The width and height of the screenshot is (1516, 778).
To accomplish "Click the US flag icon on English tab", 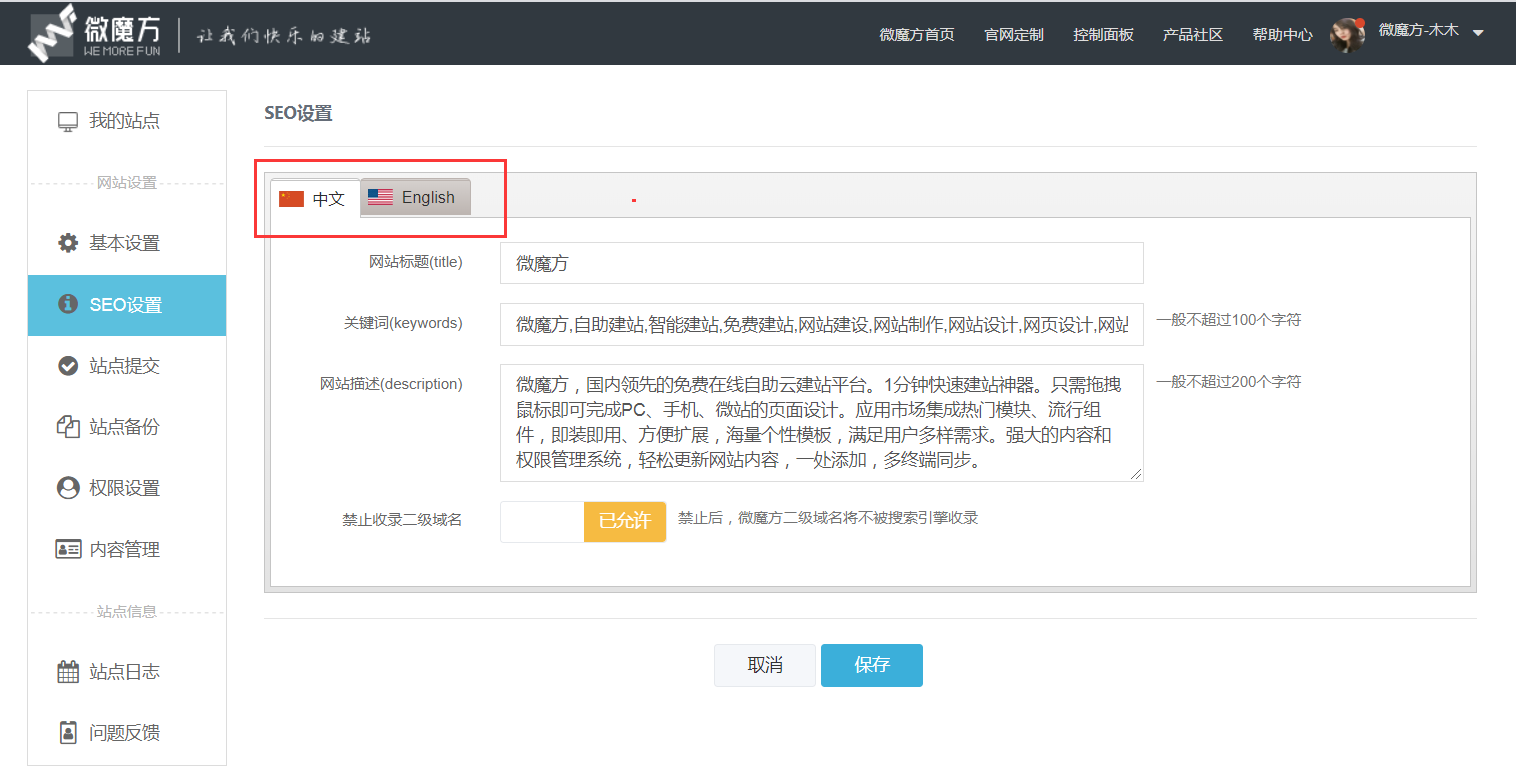I will pyautogui.click(x=380, y=197).
